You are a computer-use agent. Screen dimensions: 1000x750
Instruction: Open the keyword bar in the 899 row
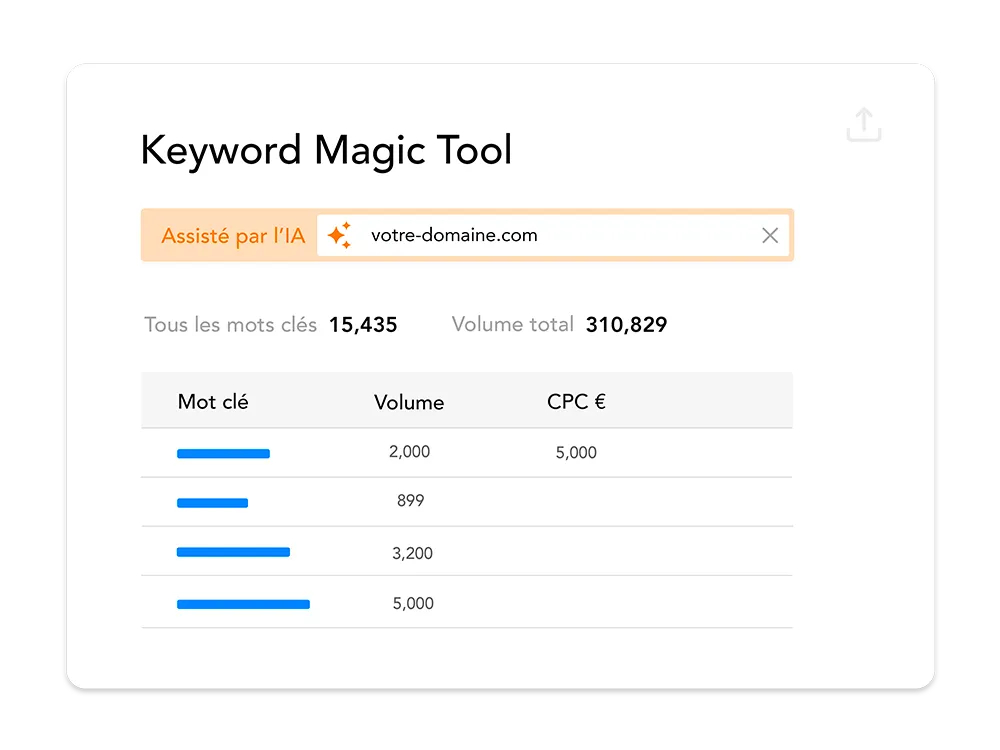click(x=212, y=503)
